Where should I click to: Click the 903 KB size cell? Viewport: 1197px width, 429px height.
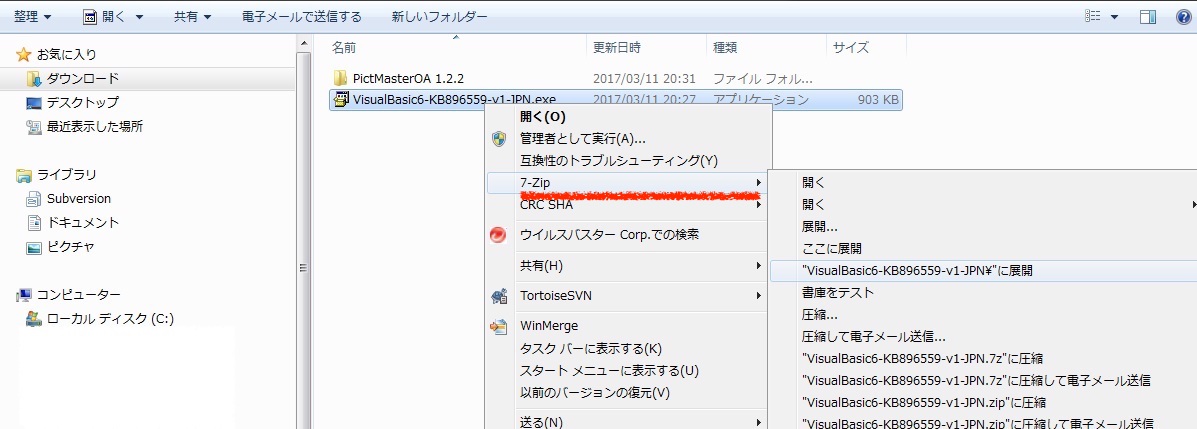coord(878,100)
